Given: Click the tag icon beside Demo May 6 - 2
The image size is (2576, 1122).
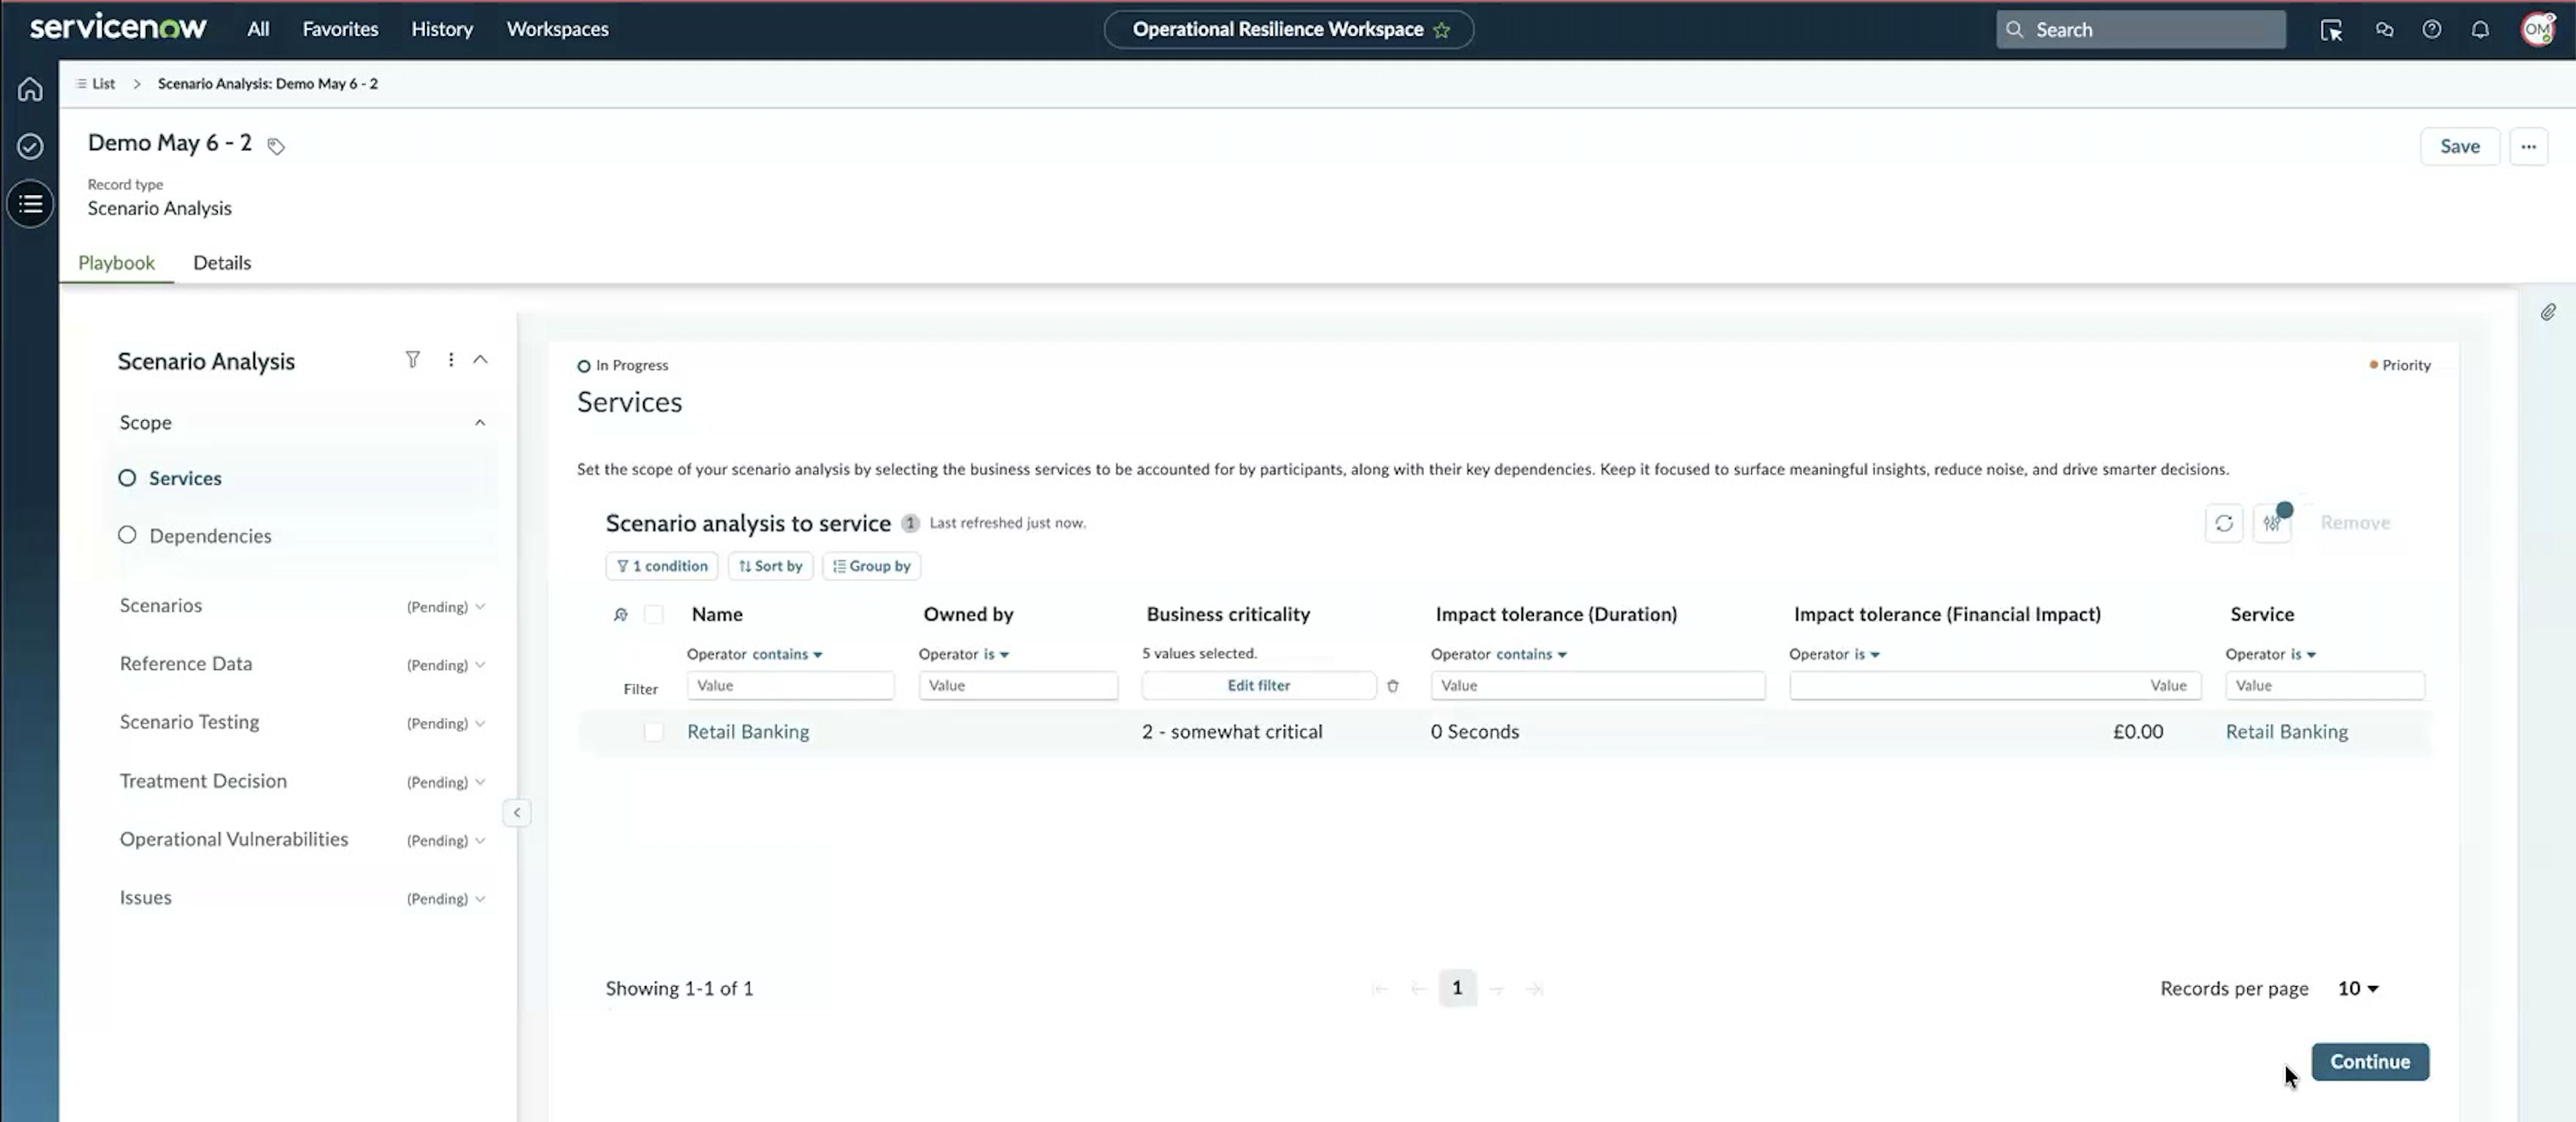Looking at the screenshot, I should (x=276, y=146).
